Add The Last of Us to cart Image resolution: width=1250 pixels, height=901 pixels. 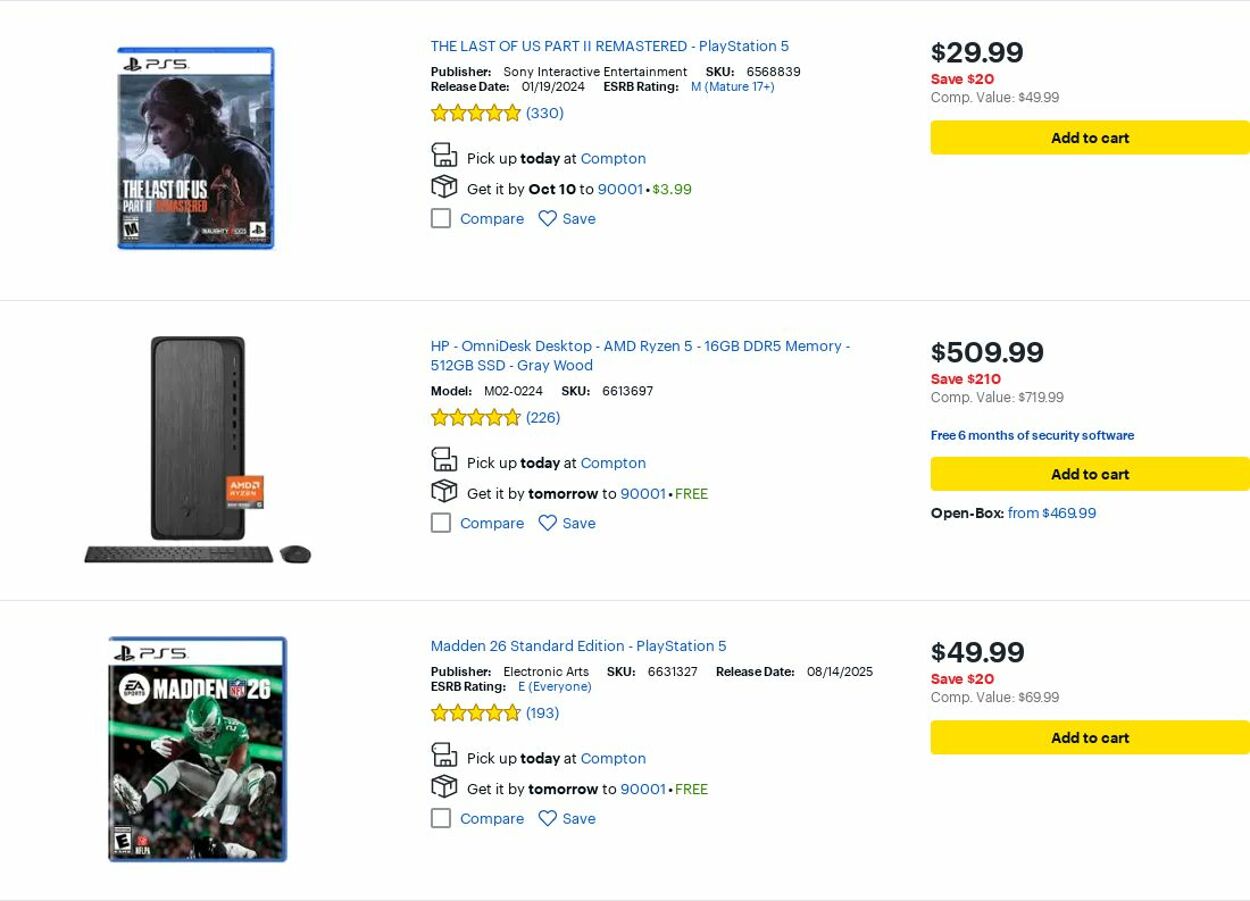[1089, 138]
